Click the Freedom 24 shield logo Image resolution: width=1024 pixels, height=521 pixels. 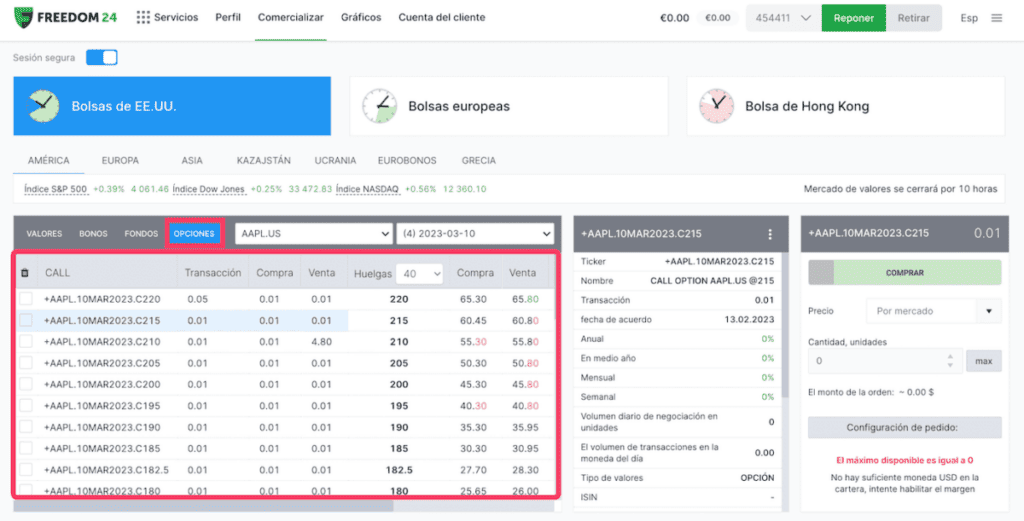click(24, 18)
